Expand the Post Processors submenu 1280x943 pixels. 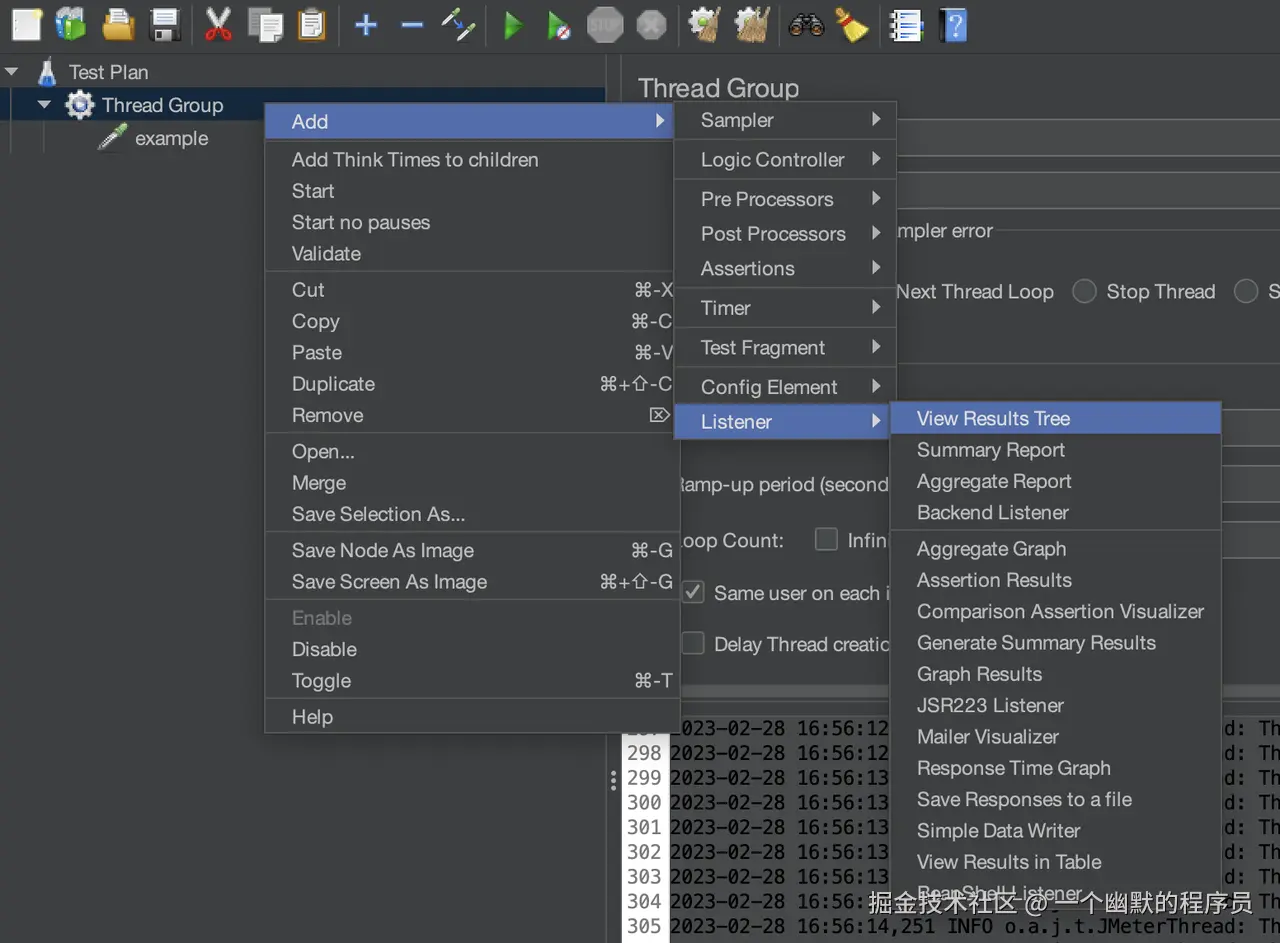(x=785, y=234)
